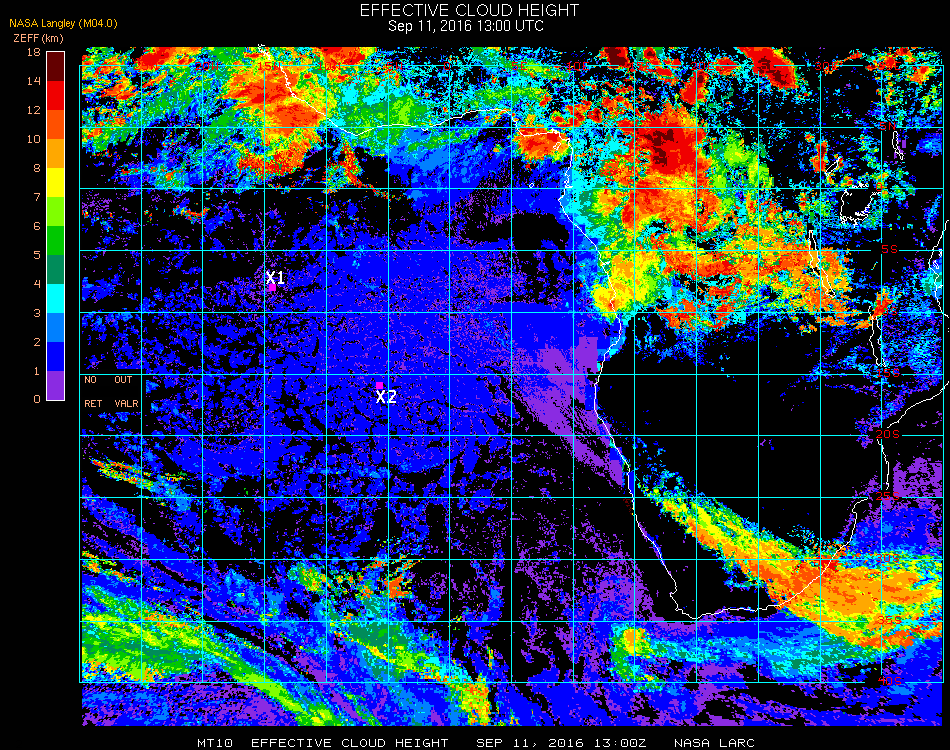The height and width of the screenshot is (750, 950).
Task: Click the legend scale value '10'
Action: tap(33, 139)
